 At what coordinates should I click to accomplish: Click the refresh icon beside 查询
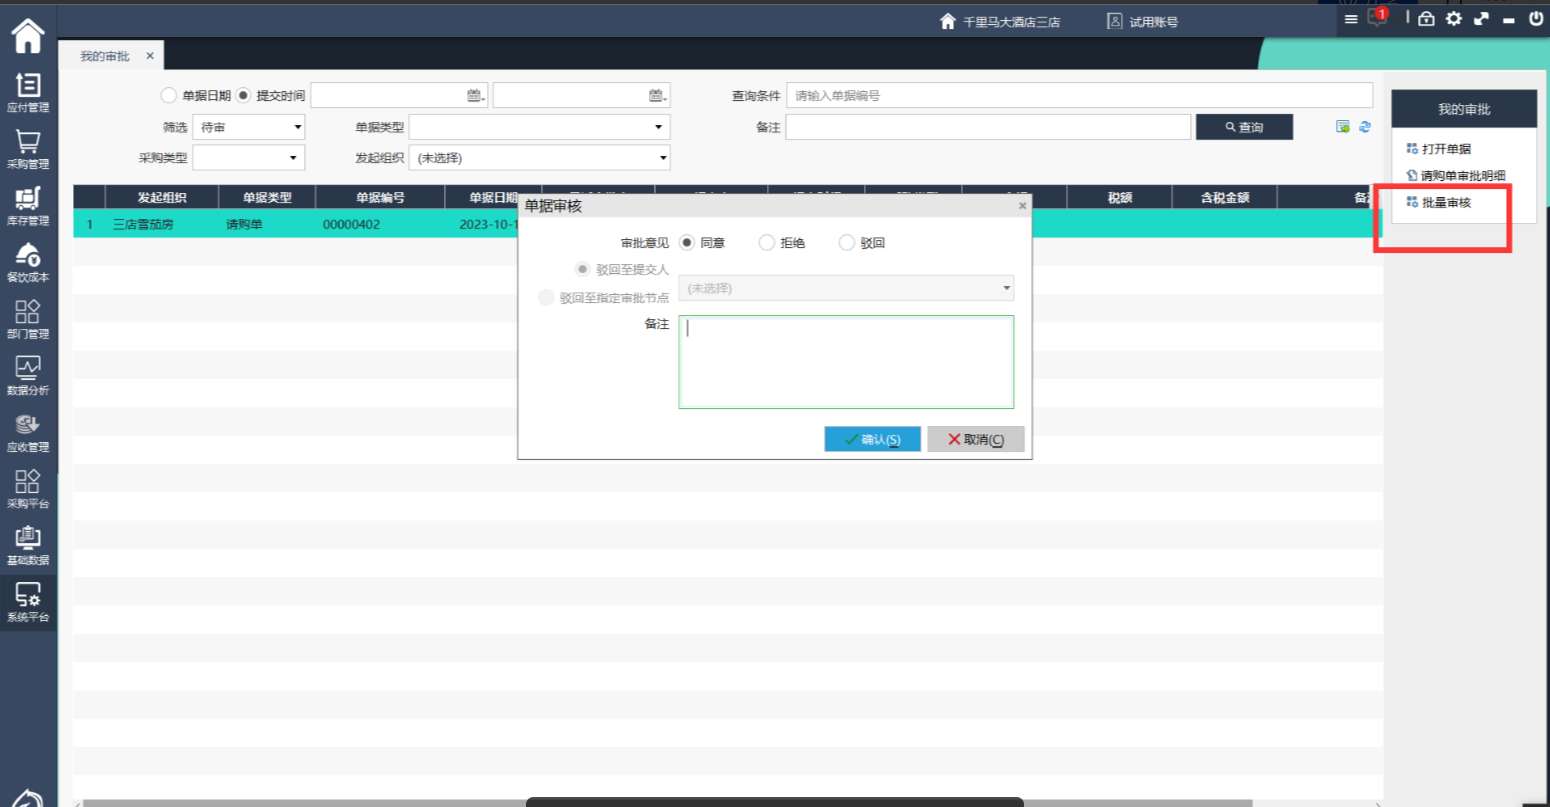tap(1365, 127)
